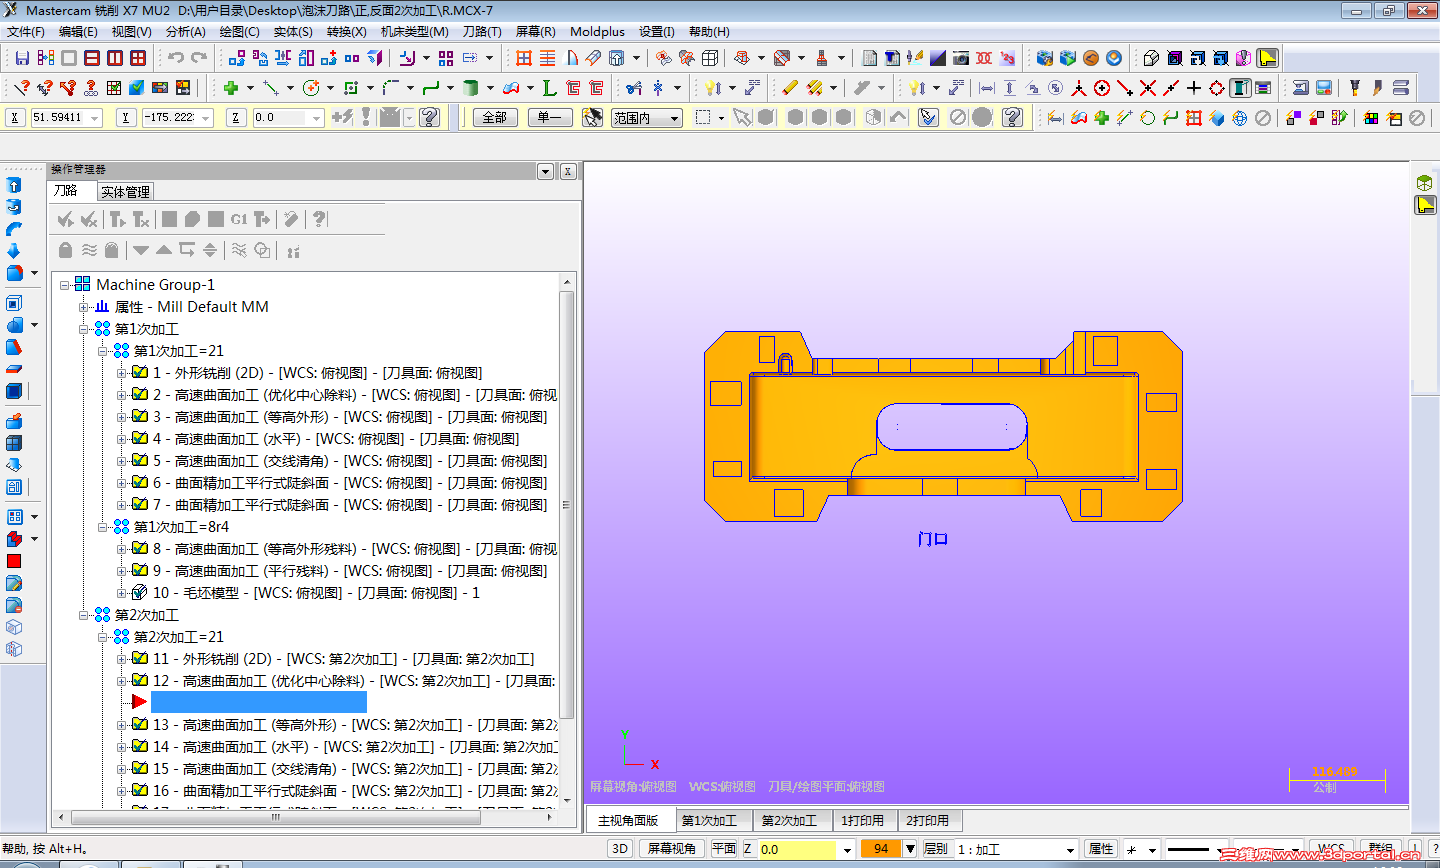This screenshot has height=868, width=1440.
Task: Choose the green cylinder primitive icon
Action: [x=471, y=88]
